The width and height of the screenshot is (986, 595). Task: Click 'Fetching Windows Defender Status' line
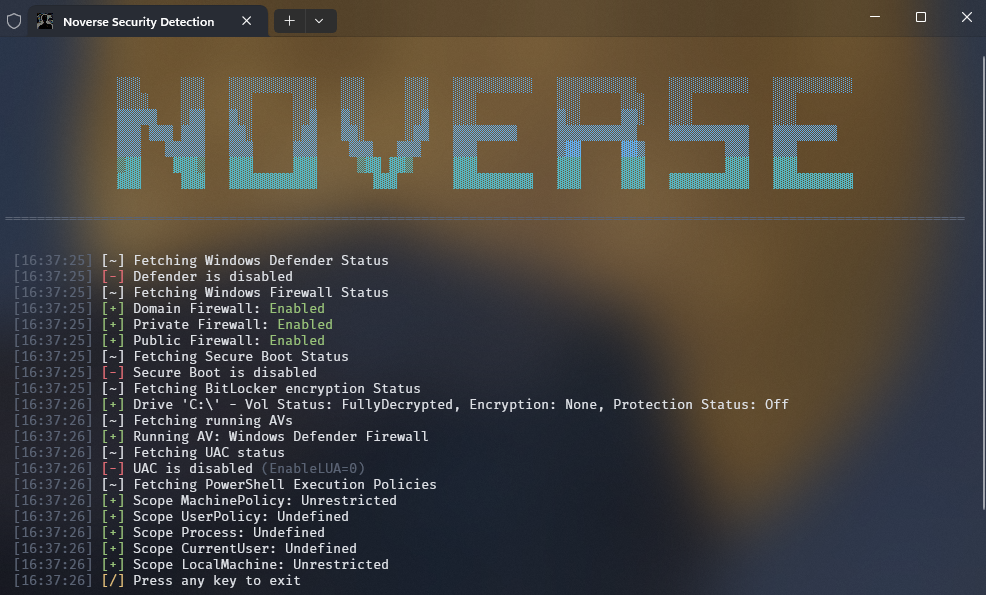pyautogui.click(x=201, y=260)
